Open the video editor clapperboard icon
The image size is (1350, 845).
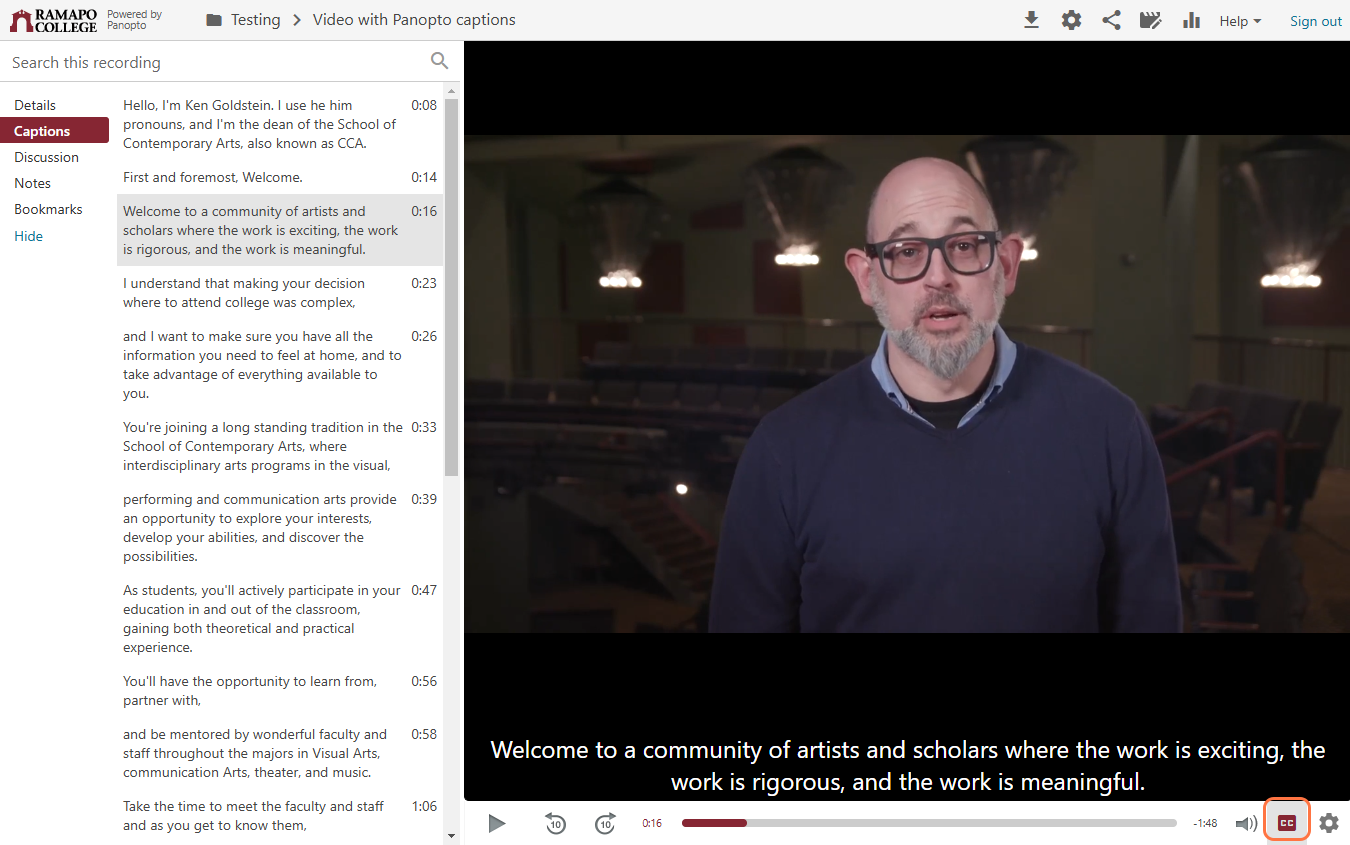click(x=1150, y=20)
